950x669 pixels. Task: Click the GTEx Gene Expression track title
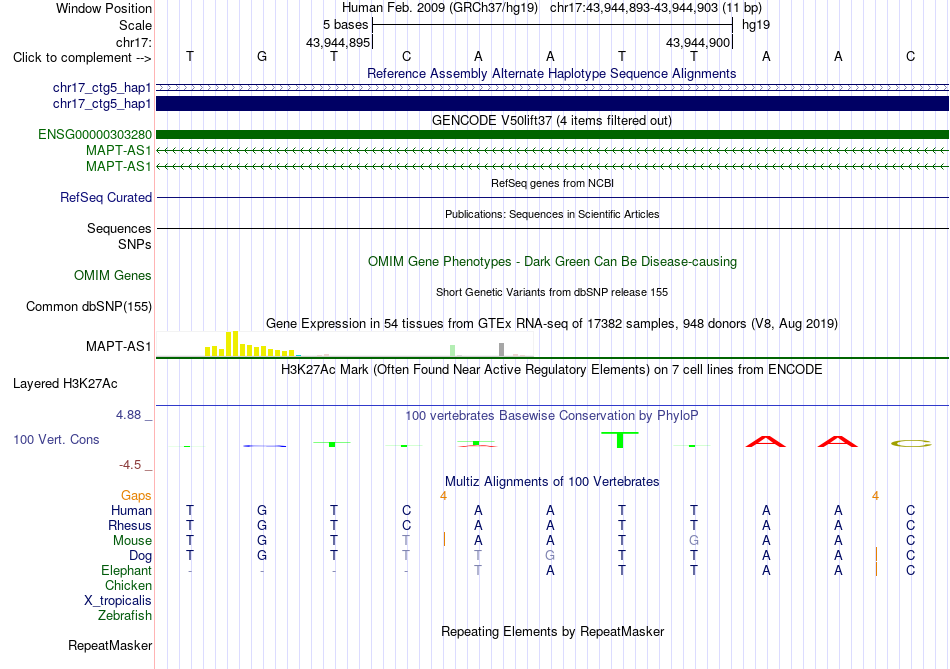pos(552,324)
